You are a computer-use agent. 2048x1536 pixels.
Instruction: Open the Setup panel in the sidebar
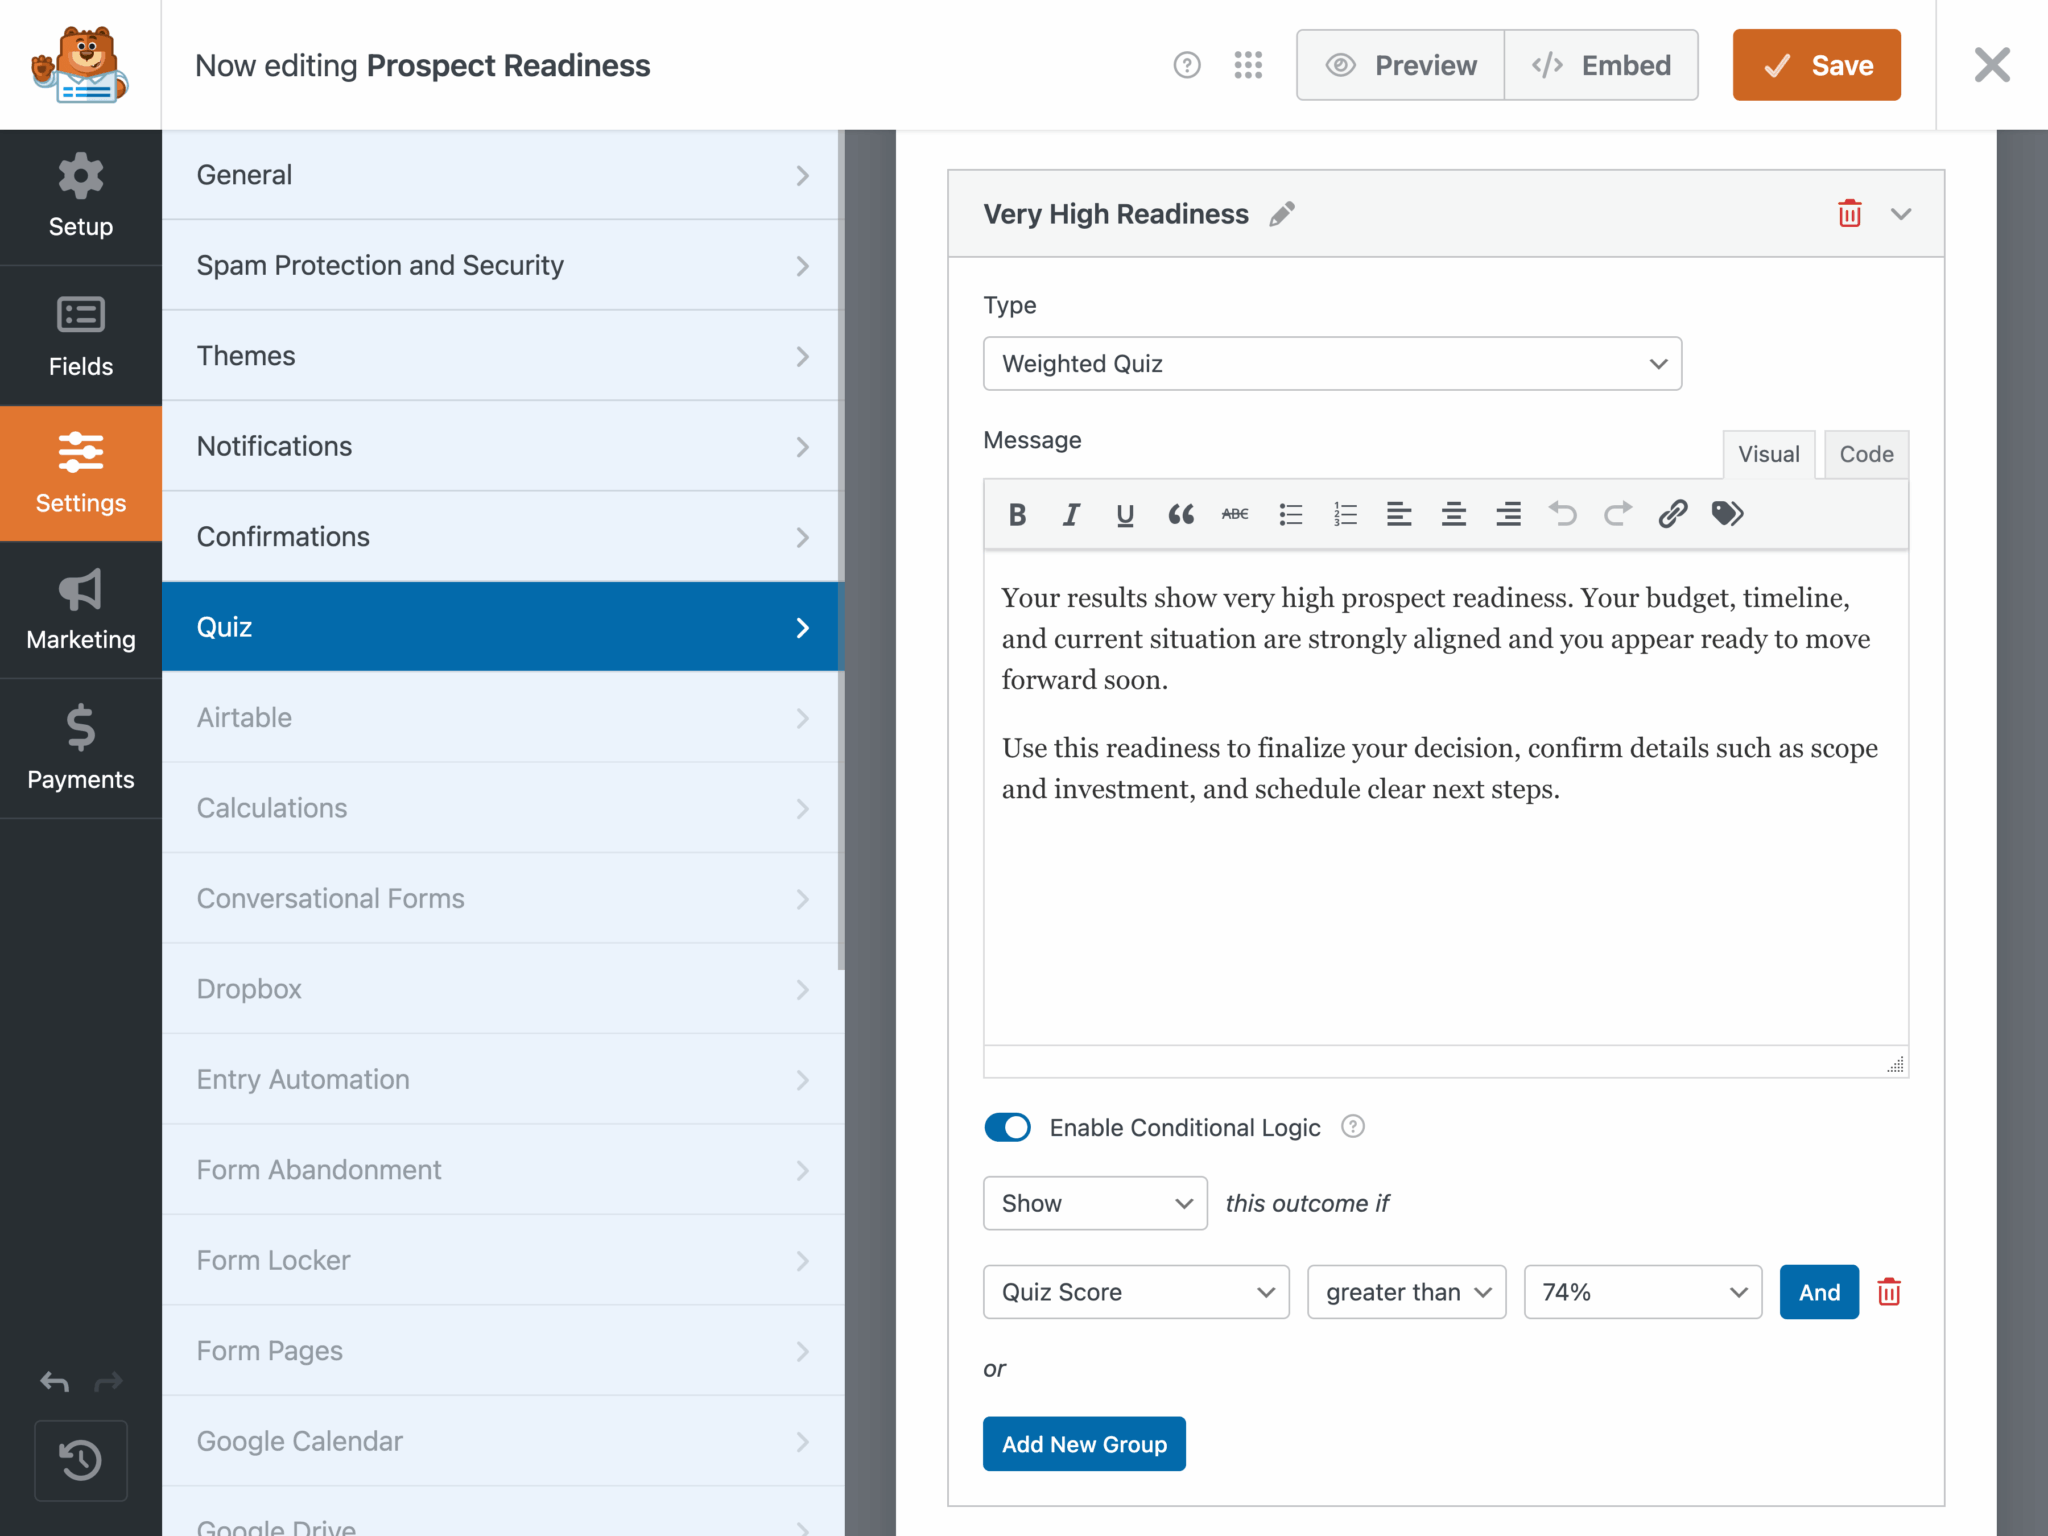[x=80, y=196]
